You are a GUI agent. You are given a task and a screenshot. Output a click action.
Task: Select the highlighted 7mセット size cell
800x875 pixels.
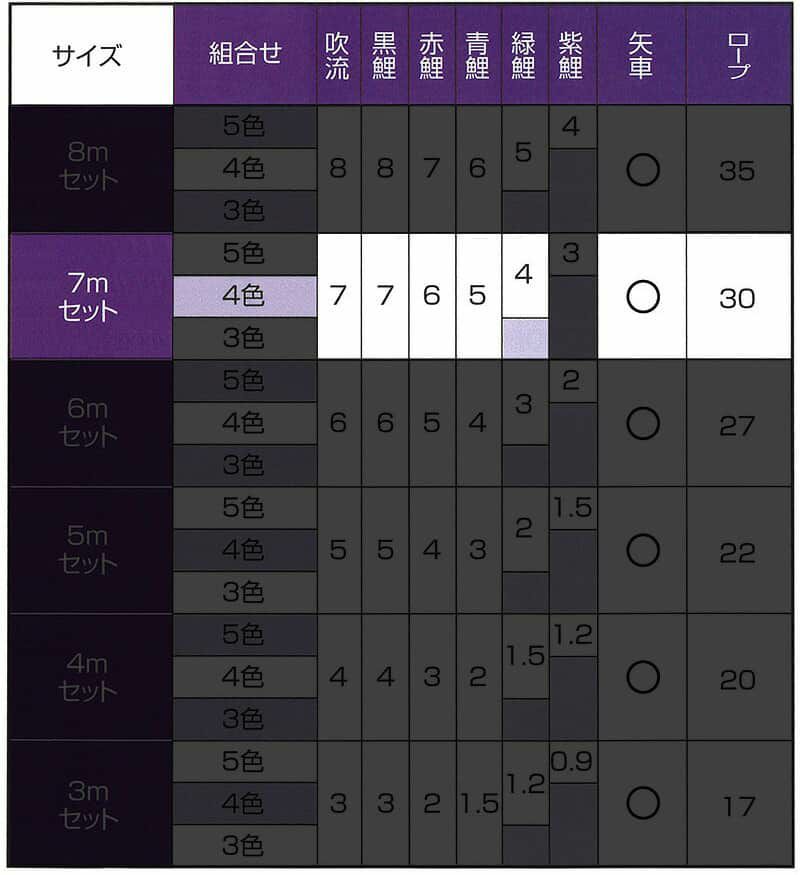(91, 297)
